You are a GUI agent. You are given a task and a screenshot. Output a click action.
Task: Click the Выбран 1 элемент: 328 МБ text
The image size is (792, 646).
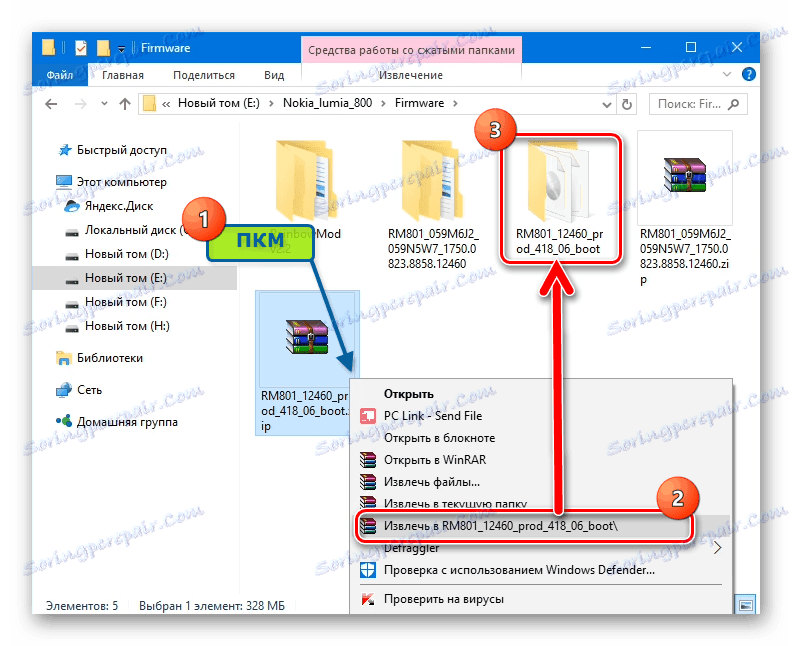[x=212, y=606]
